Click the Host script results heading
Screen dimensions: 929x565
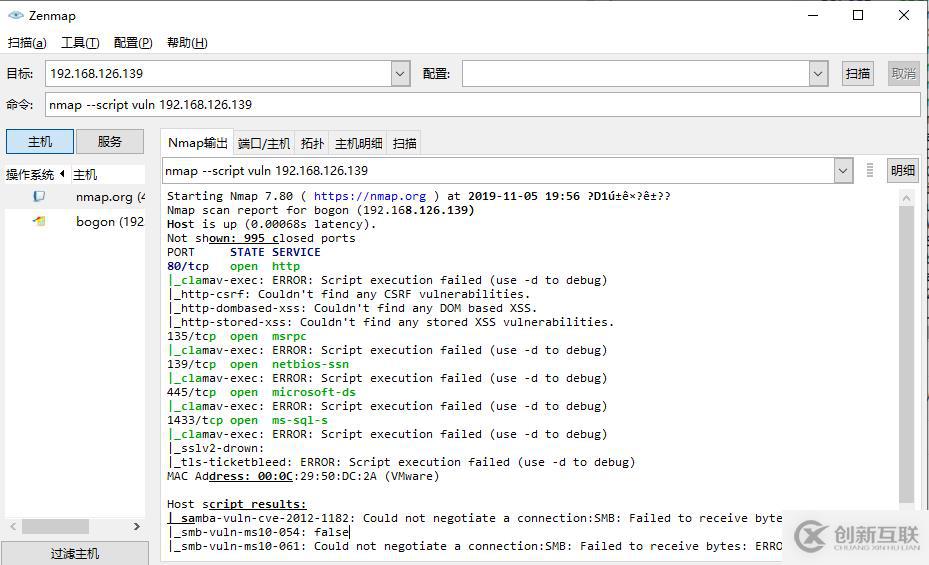236,504
